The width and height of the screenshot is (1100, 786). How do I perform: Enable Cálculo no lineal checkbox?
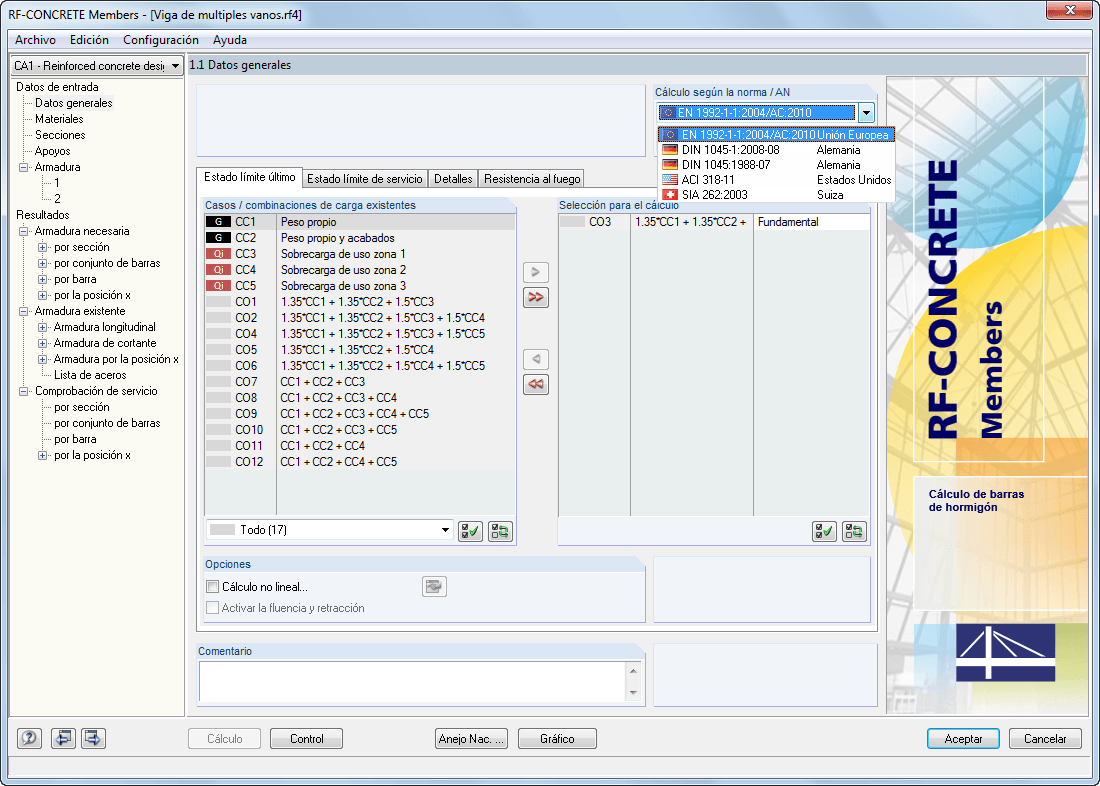point(213,587)
